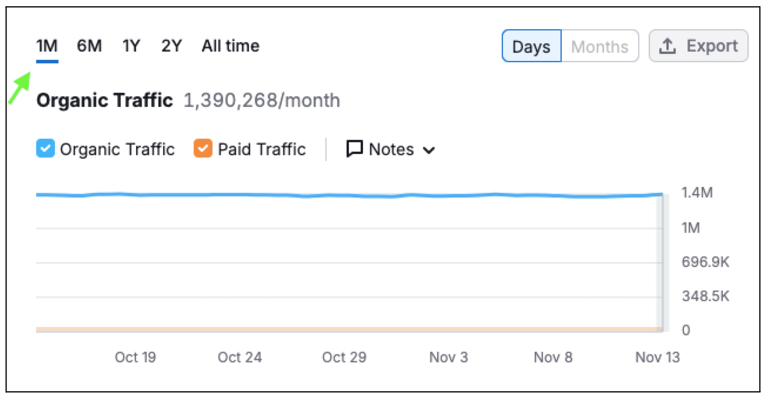The height and width of the screenshot is (396, 782).
Task: Uncheck the Organic Traffic checkbox
Action: (45, 149)
